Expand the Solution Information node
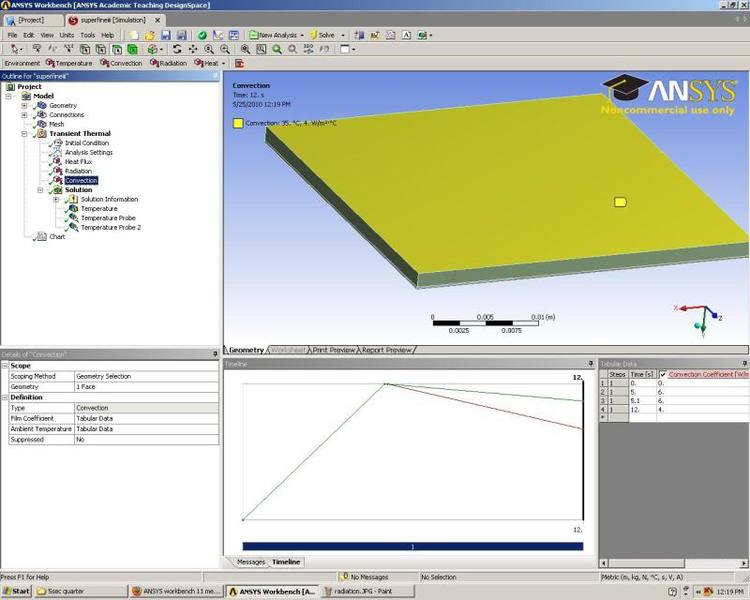750x600 pixels. [56, 199]
